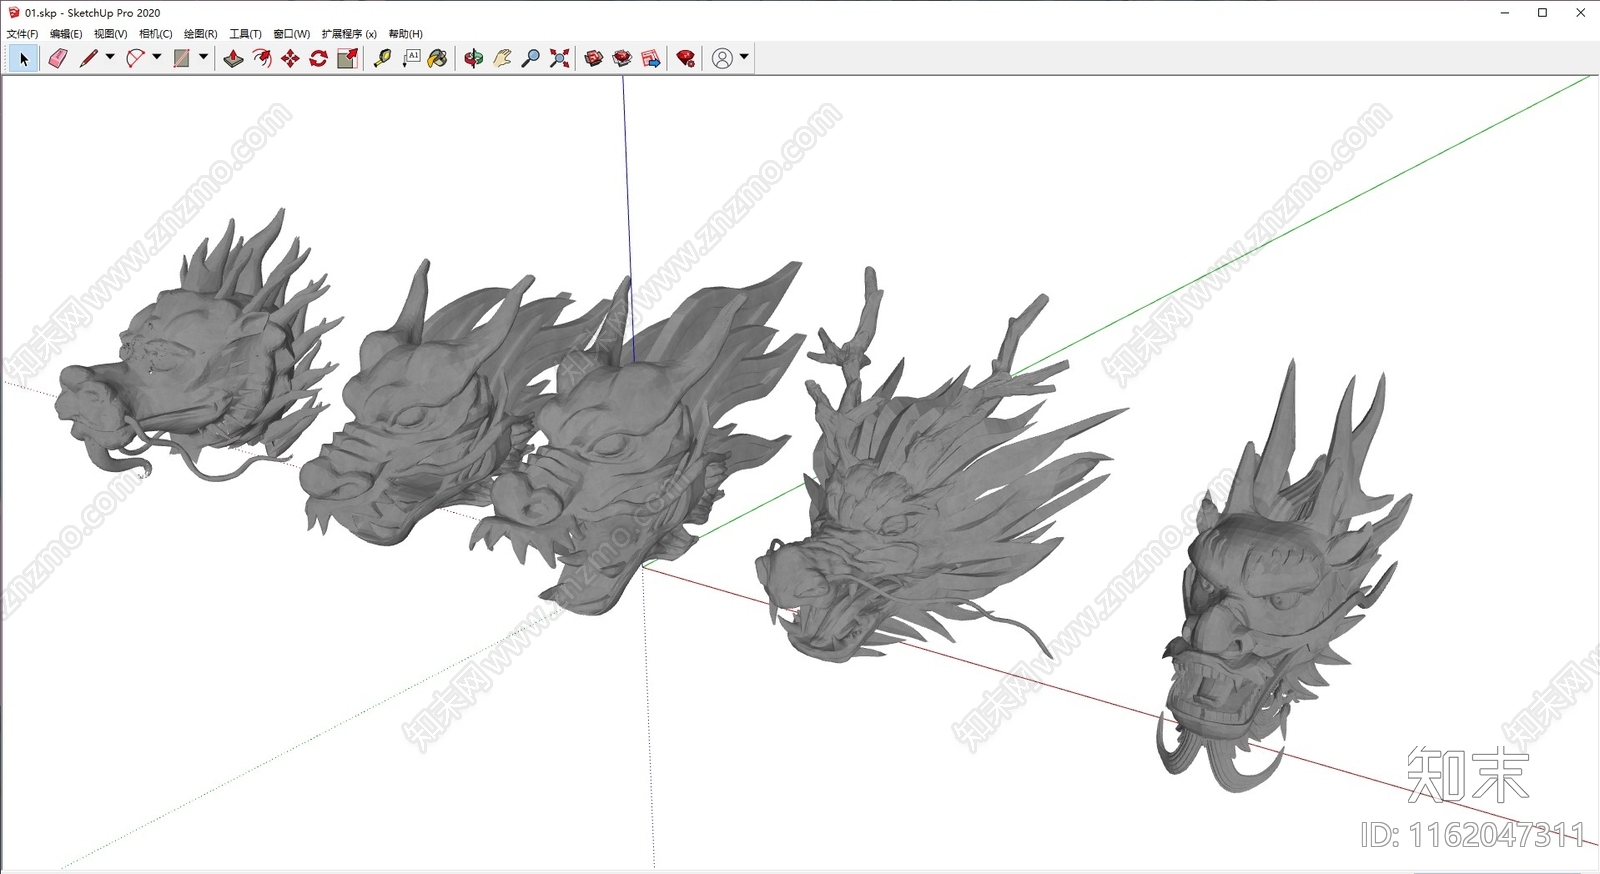Choose the Move tool
1600x874 pixels.
(x=290, y=59)
